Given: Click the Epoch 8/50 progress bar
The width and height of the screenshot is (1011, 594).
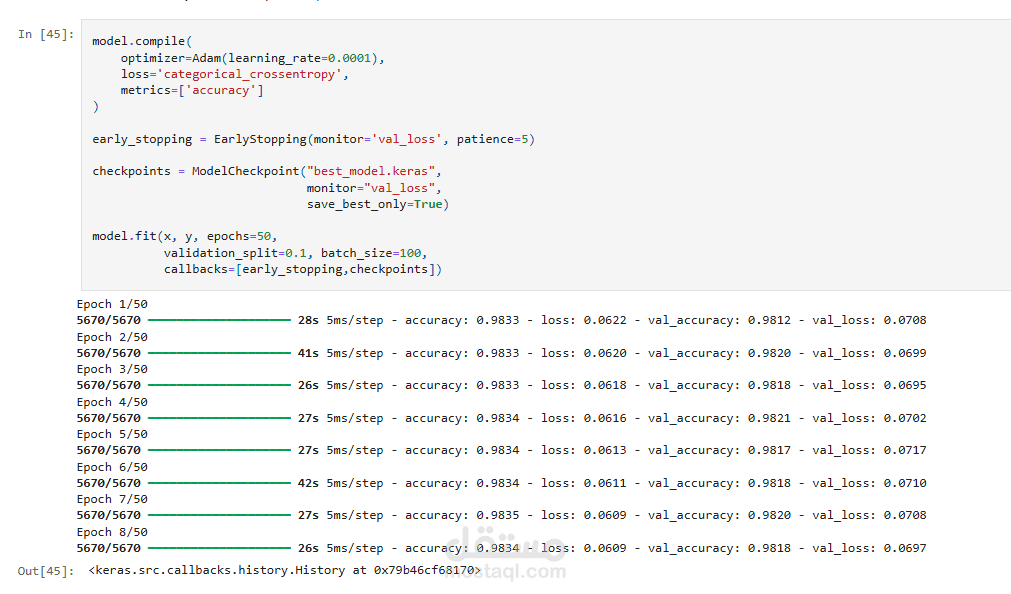Looking at the screenshot, I should point(219,548).
